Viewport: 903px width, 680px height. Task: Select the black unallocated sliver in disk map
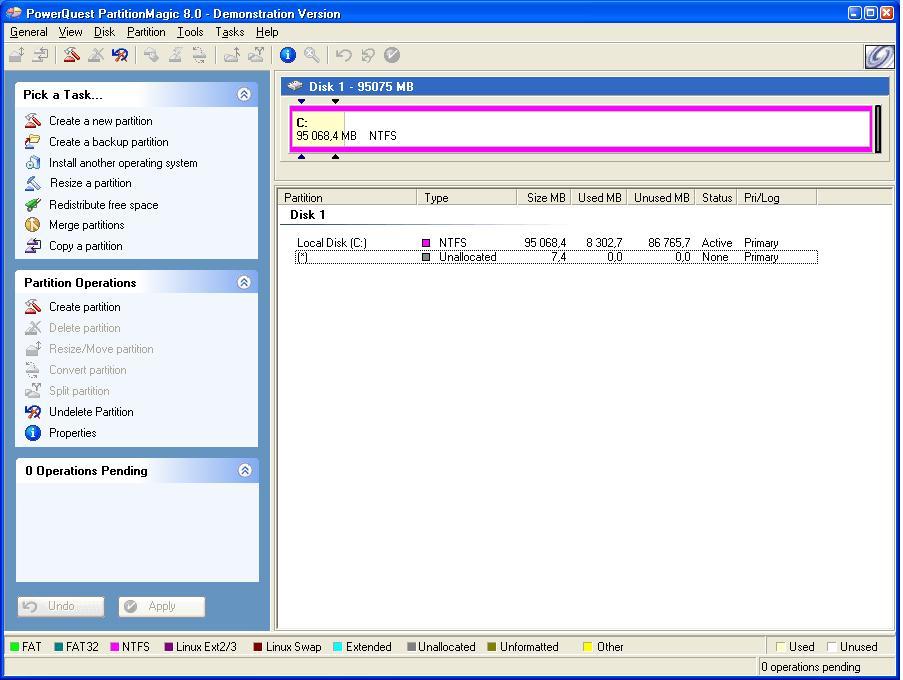pyautogui.click(x=878, y=129)
